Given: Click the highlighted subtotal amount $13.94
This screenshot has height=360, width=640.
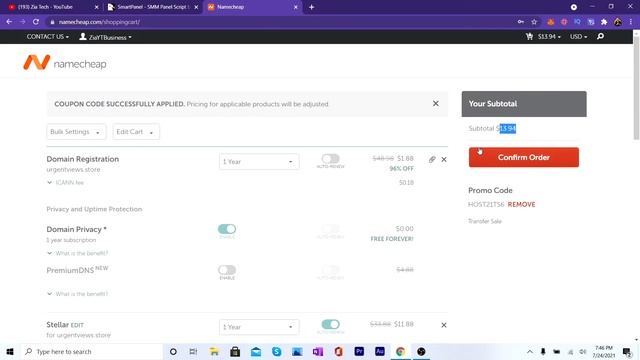Looking at the screenshot, I should click(x=507, y=129).
